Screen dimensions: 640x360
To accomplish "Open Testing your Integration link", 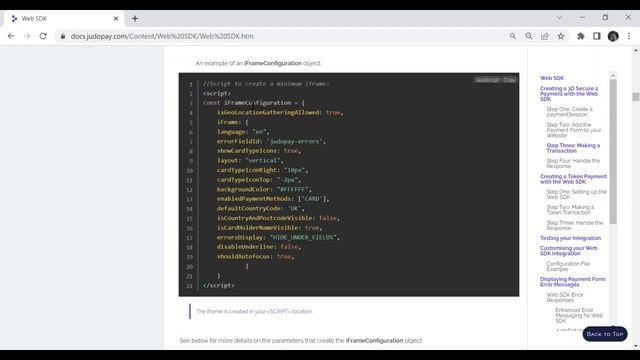I will click(570, 238).
